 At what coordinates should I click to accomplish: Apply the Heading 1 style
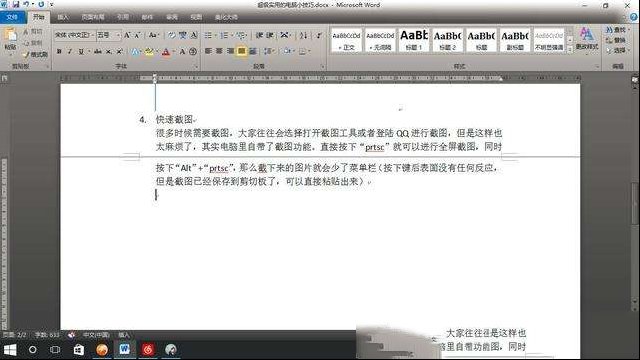413,40
